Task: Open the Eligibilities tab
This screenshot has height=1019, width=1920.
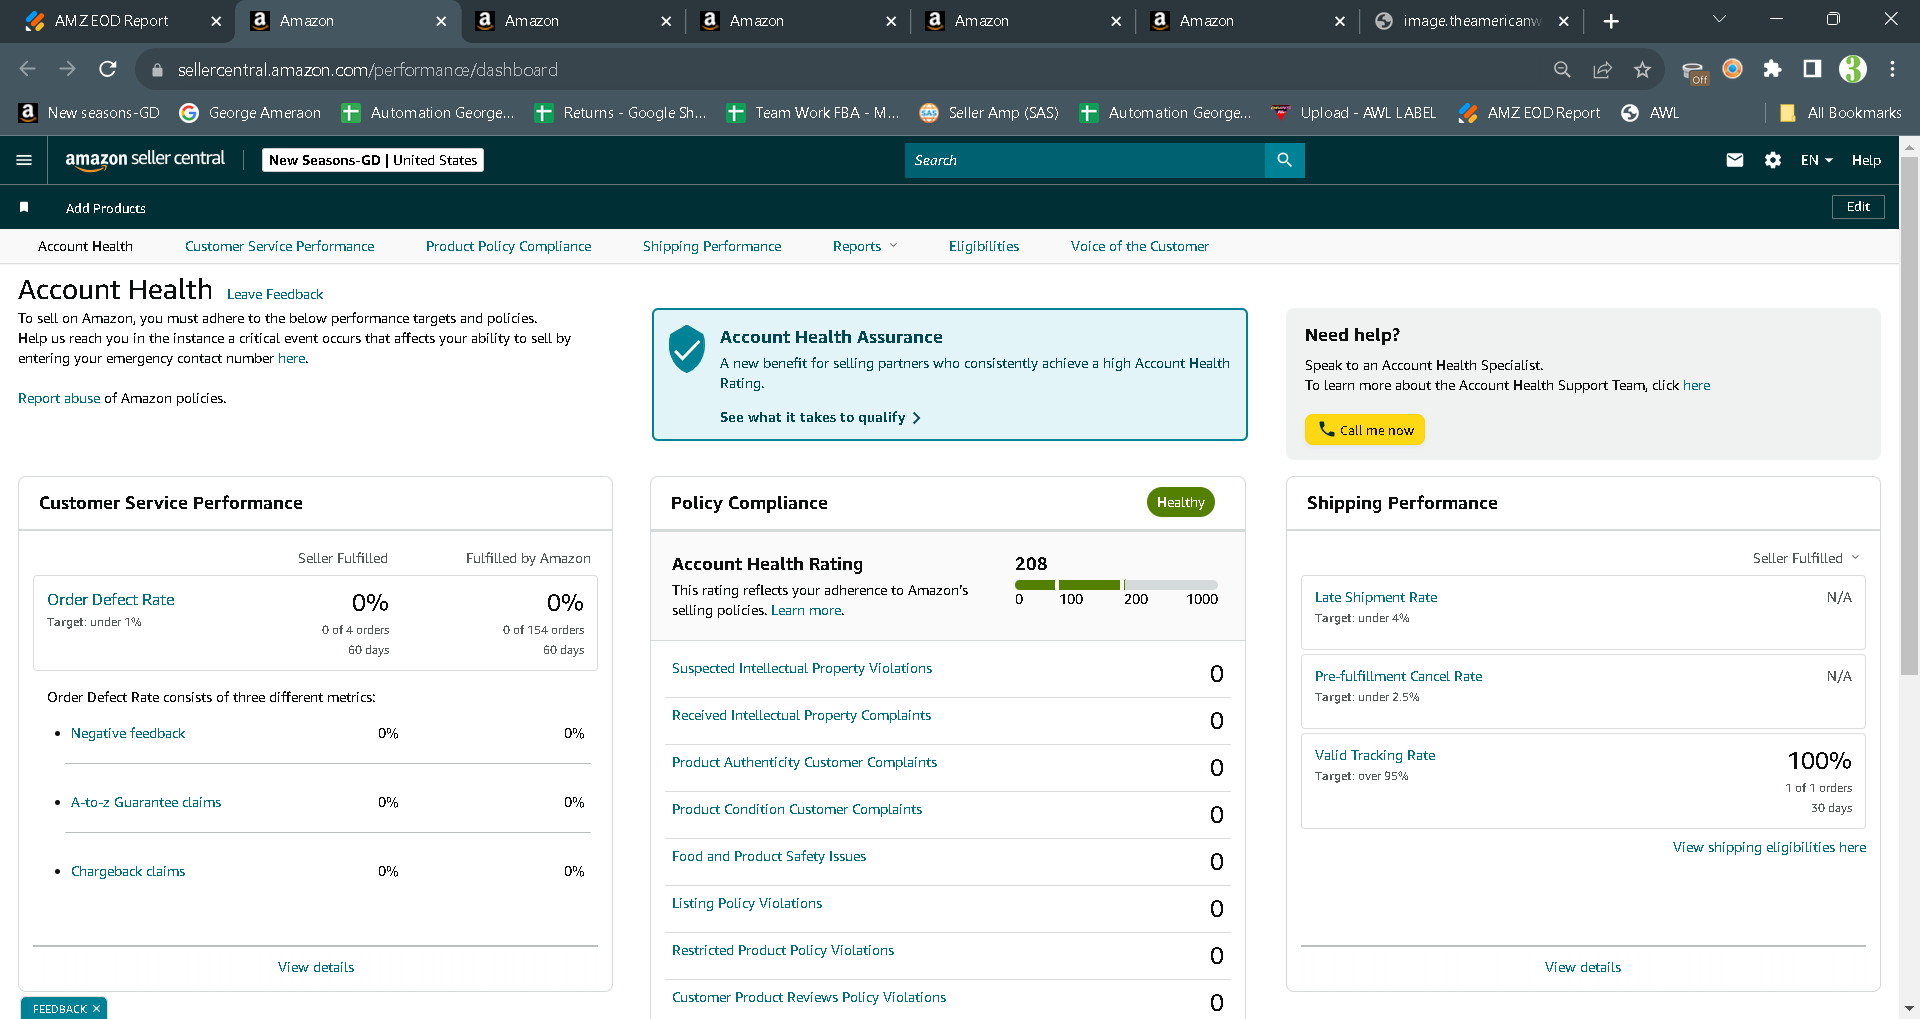Action: click(x=984, y=246)
